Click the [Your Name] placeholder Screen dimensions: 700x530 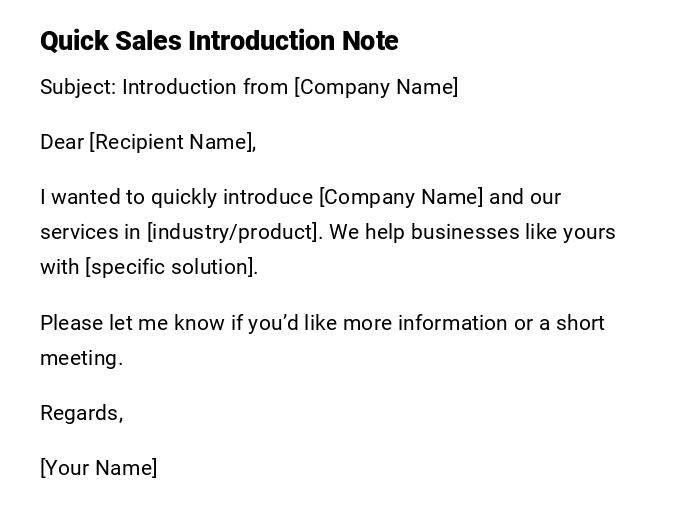click(x=98, y=468)
